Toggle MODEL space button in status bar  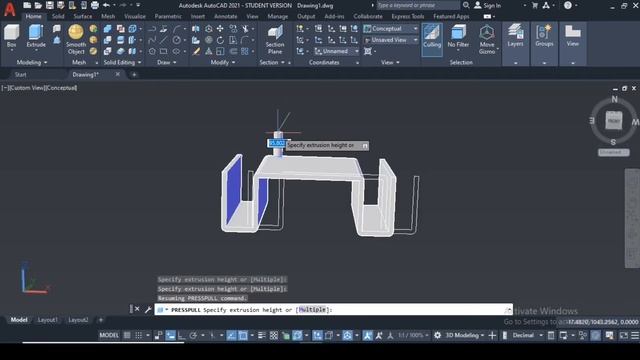point(109,335)
